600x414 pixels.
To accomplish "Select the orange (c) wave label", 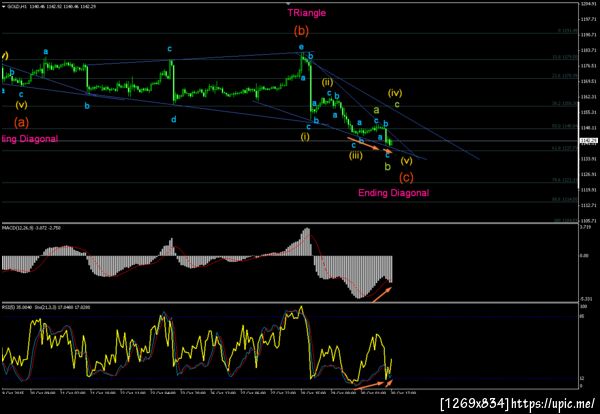I will tap(406, 177).
